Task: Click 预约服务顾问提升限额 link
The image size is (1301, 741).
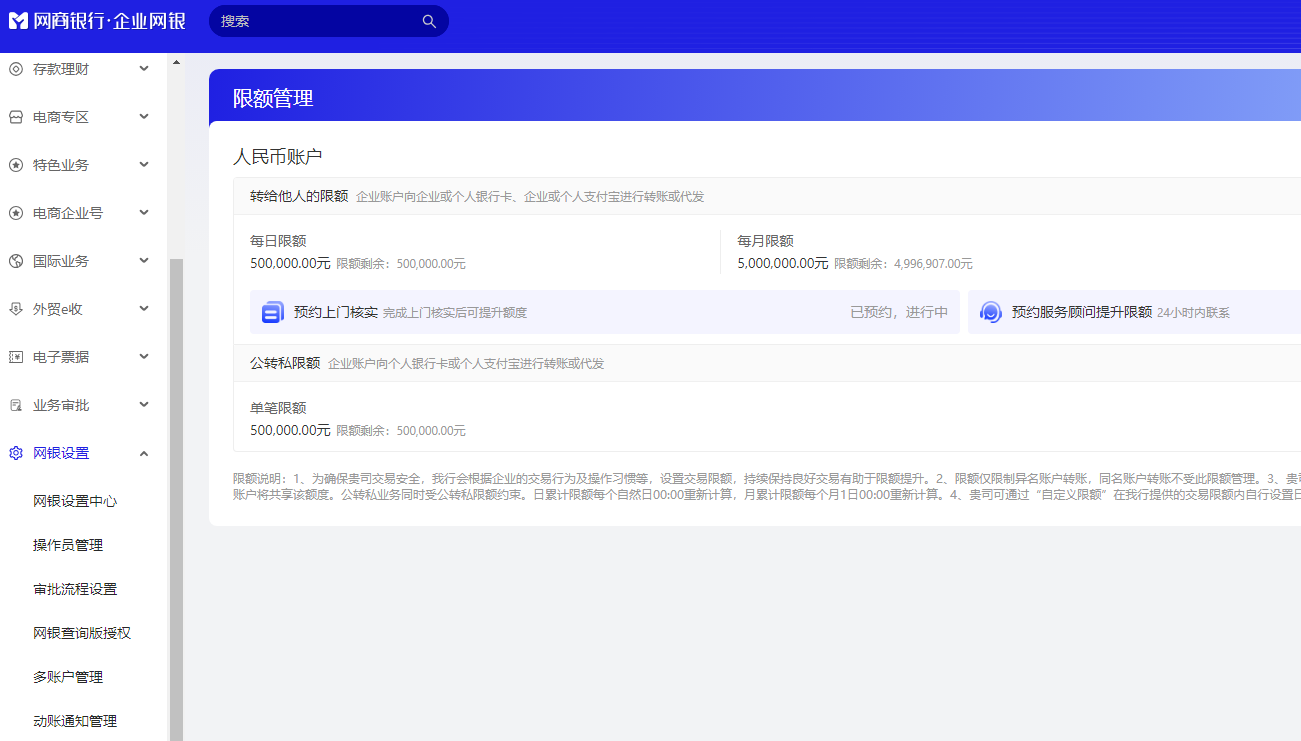Action: (x=1082, y=312)
